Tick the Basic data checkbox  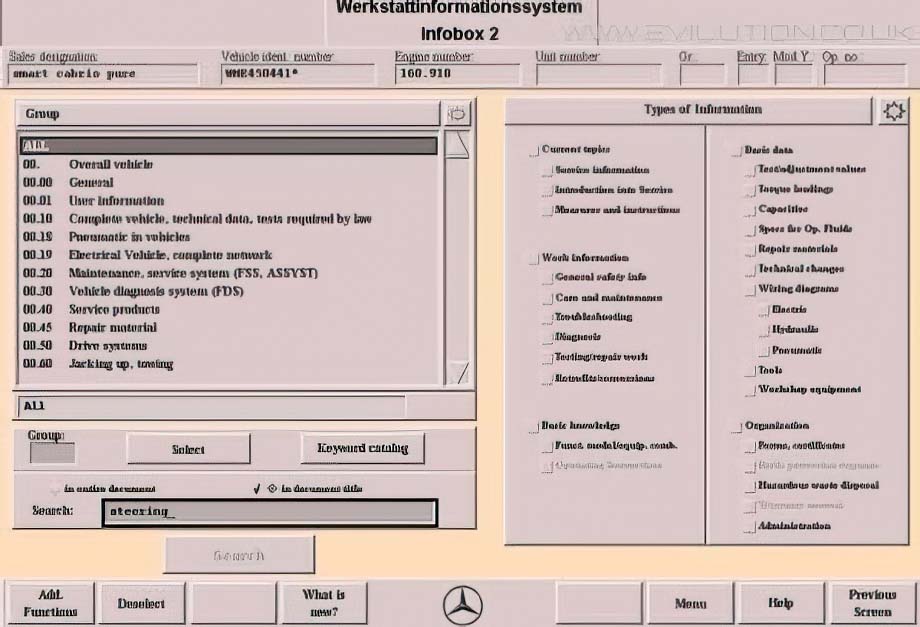coord(738,151)
